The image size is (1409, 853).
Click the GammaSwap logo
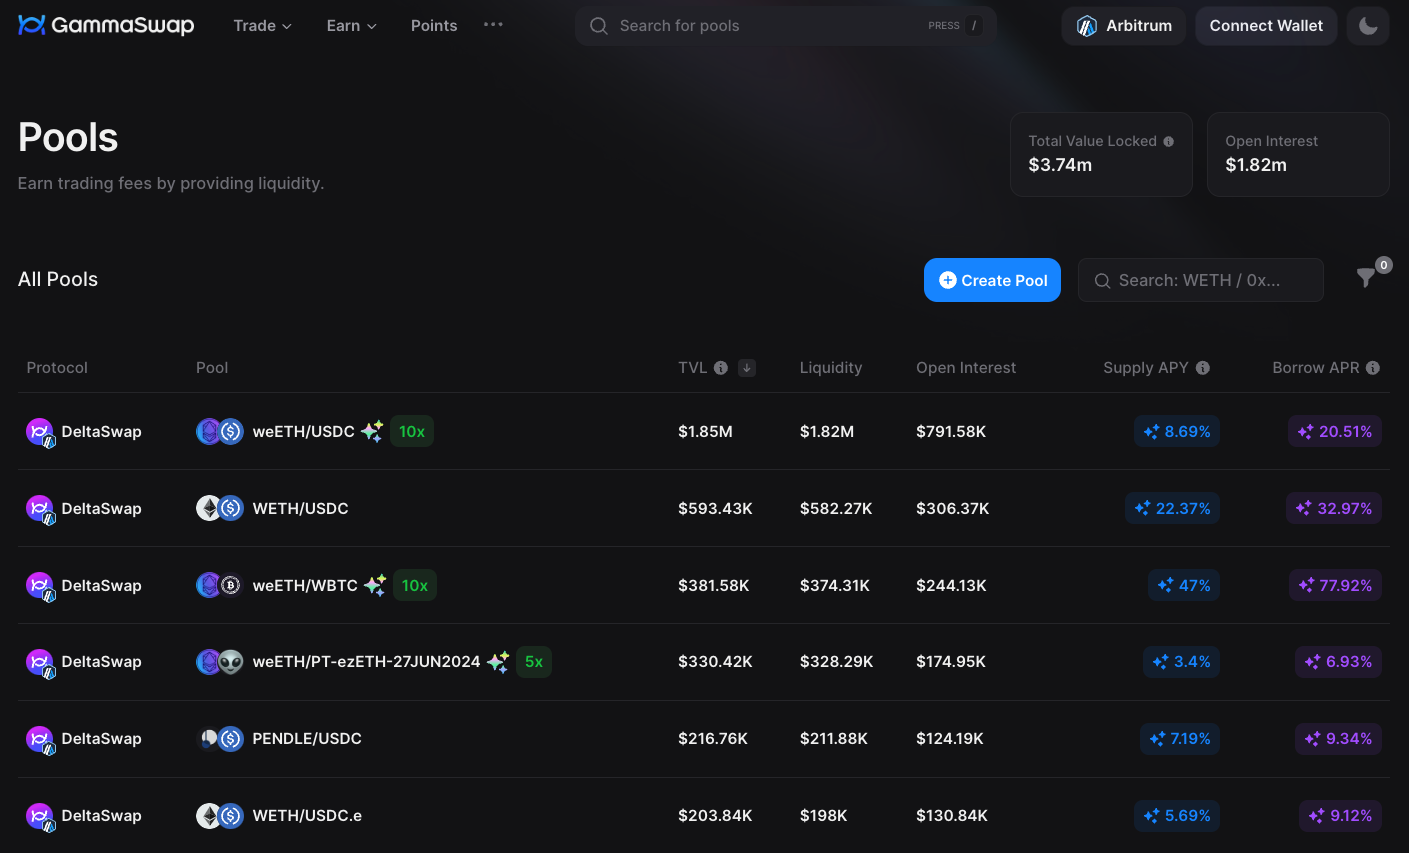tap(106, 25)
